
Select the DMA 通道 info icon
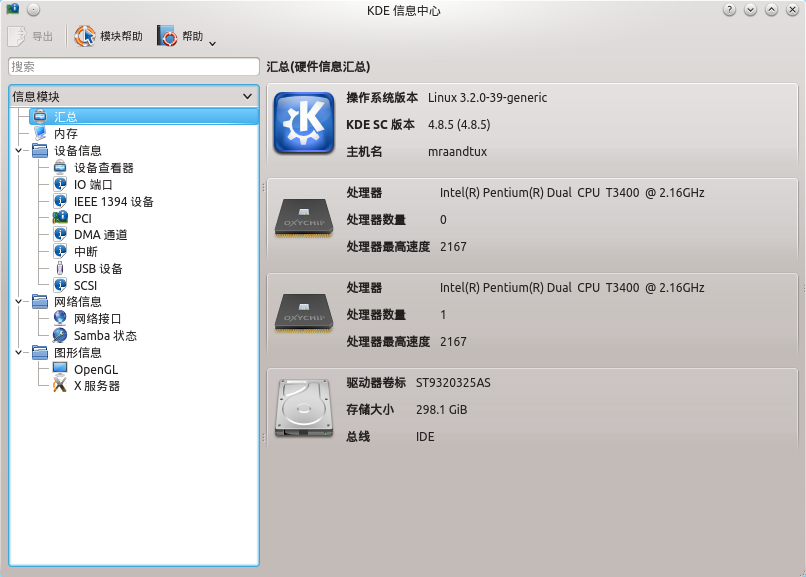60,235
